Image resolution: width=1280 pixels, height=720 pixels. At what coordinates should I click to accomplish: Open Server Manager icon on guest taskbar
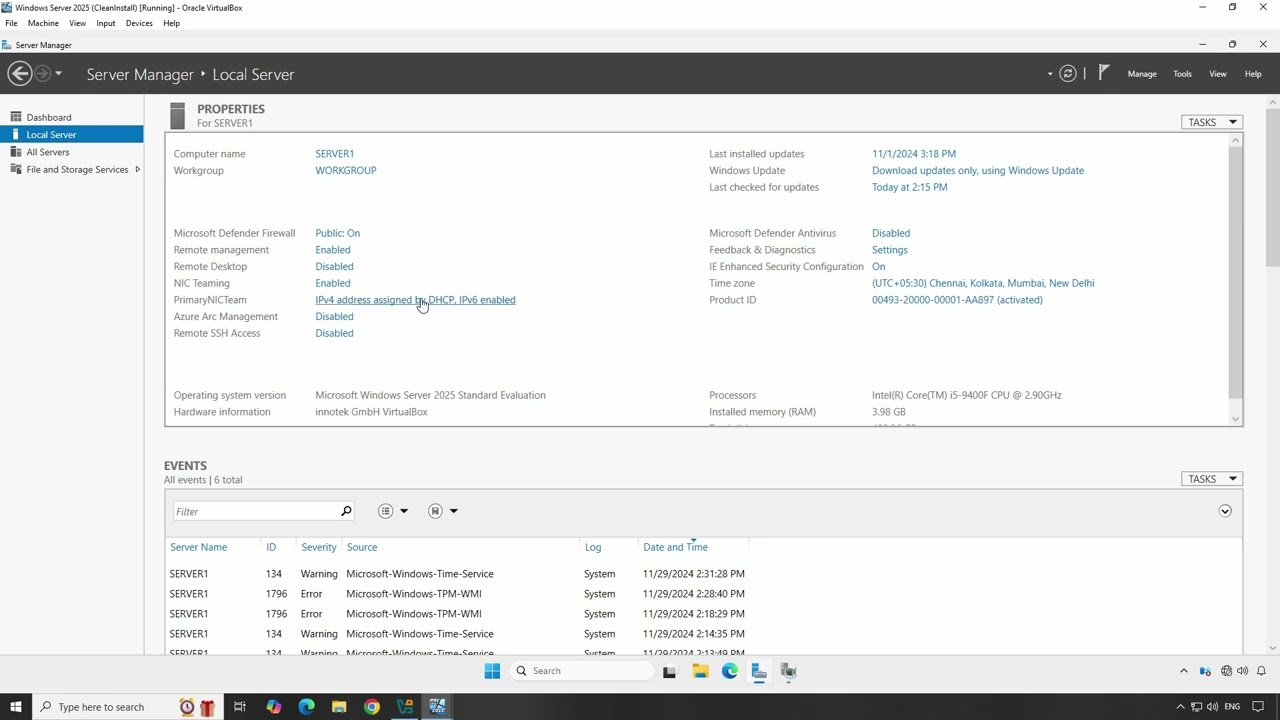[x=759, y=671]
